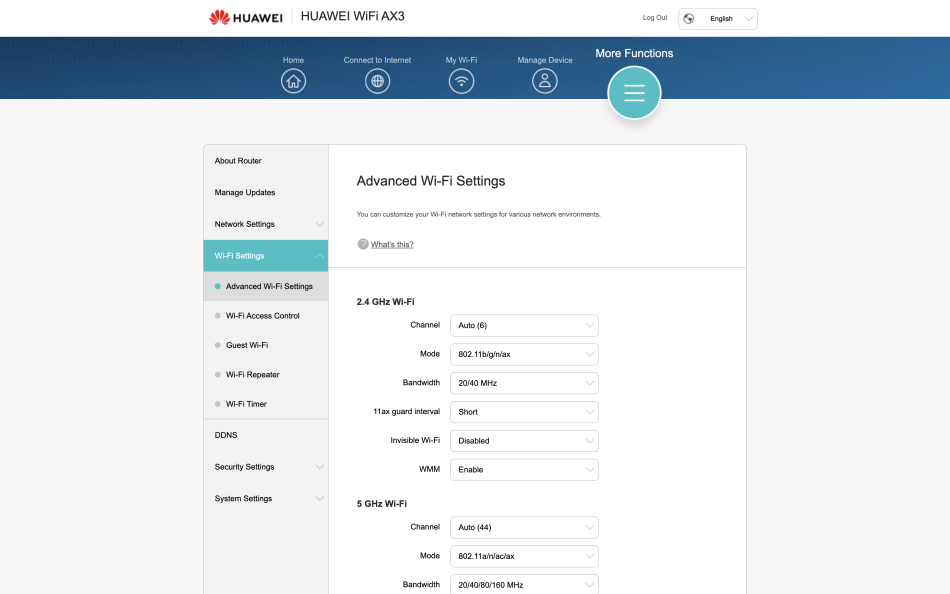
Task: Select Advanced Wi-Fi Settings item
Action: (266, 286)
